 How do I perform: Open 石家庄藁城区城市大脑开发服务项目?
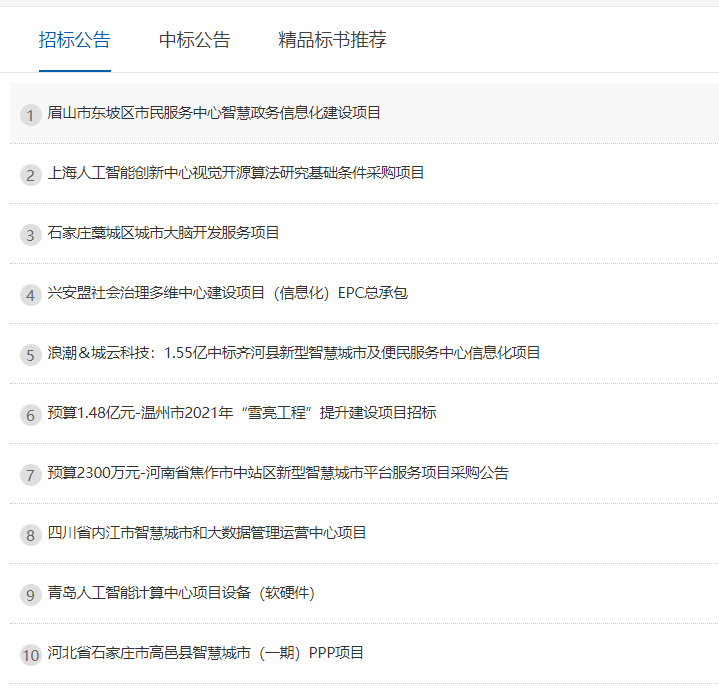click(x=163, y=233)
